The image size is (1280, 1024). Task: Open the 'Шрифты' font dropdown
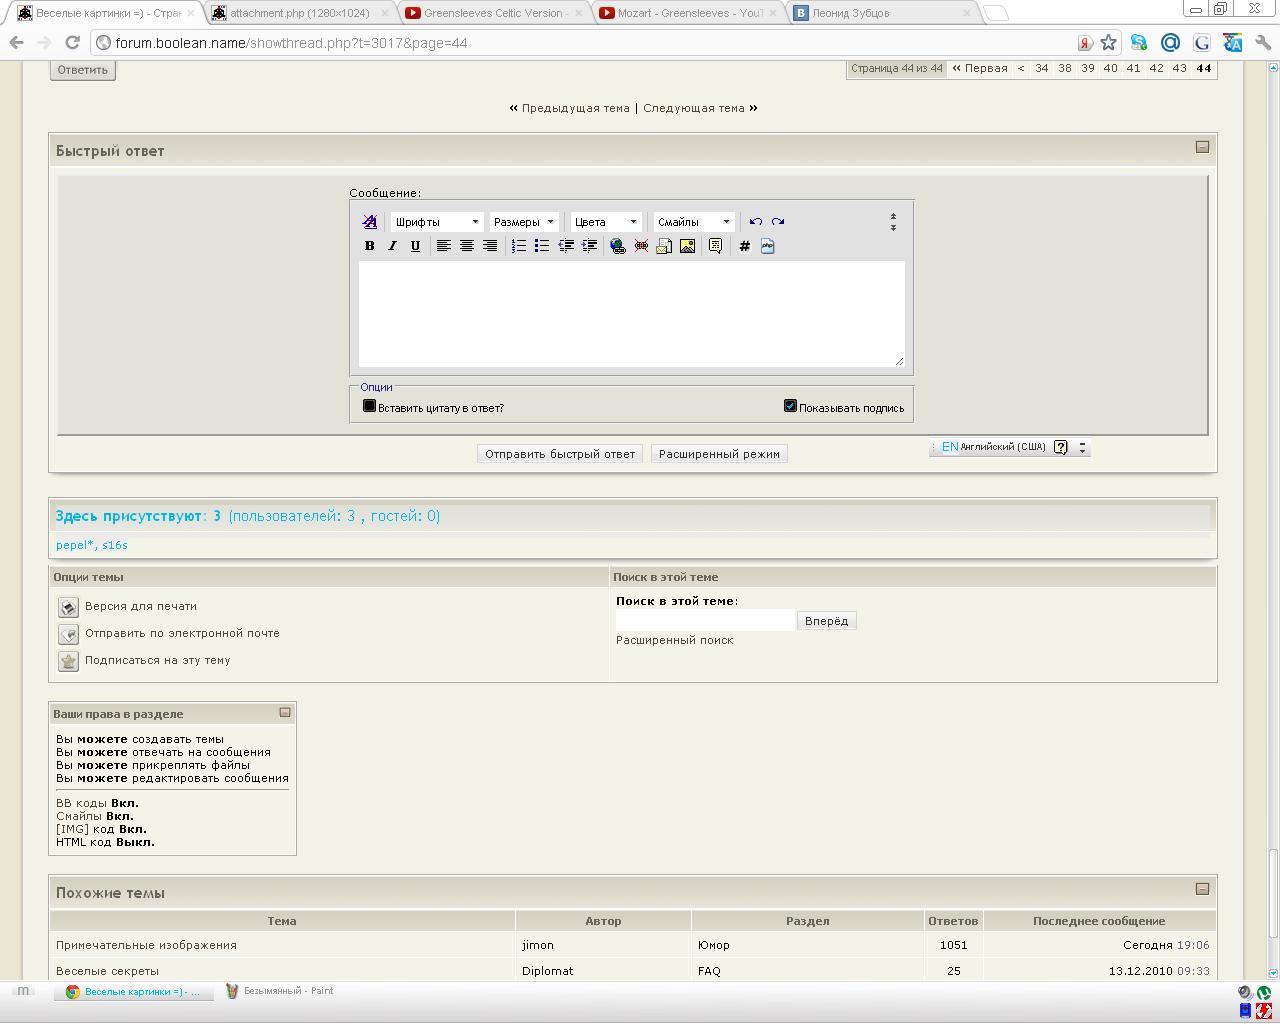click(x=436, y=222)
